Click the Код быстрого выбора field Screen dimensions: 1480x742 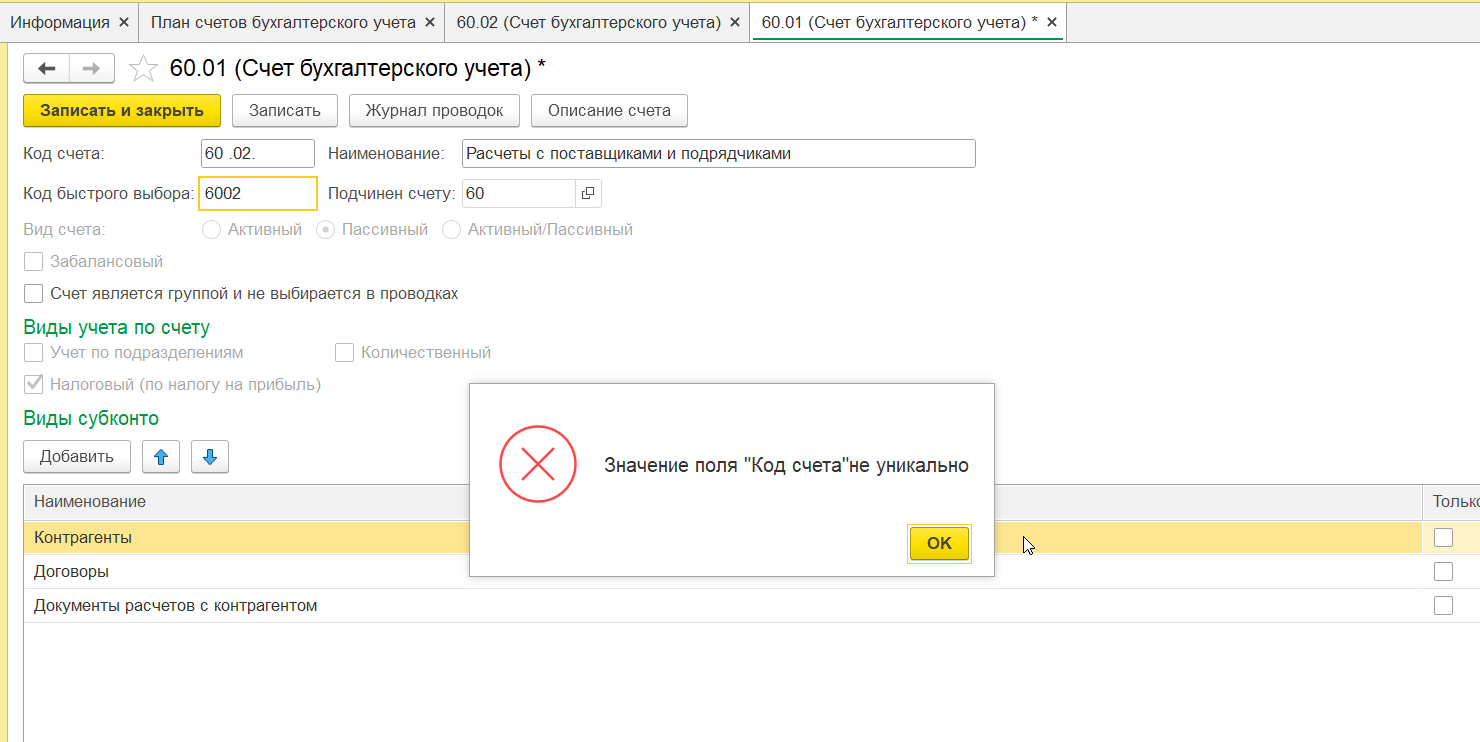(257, 193)
